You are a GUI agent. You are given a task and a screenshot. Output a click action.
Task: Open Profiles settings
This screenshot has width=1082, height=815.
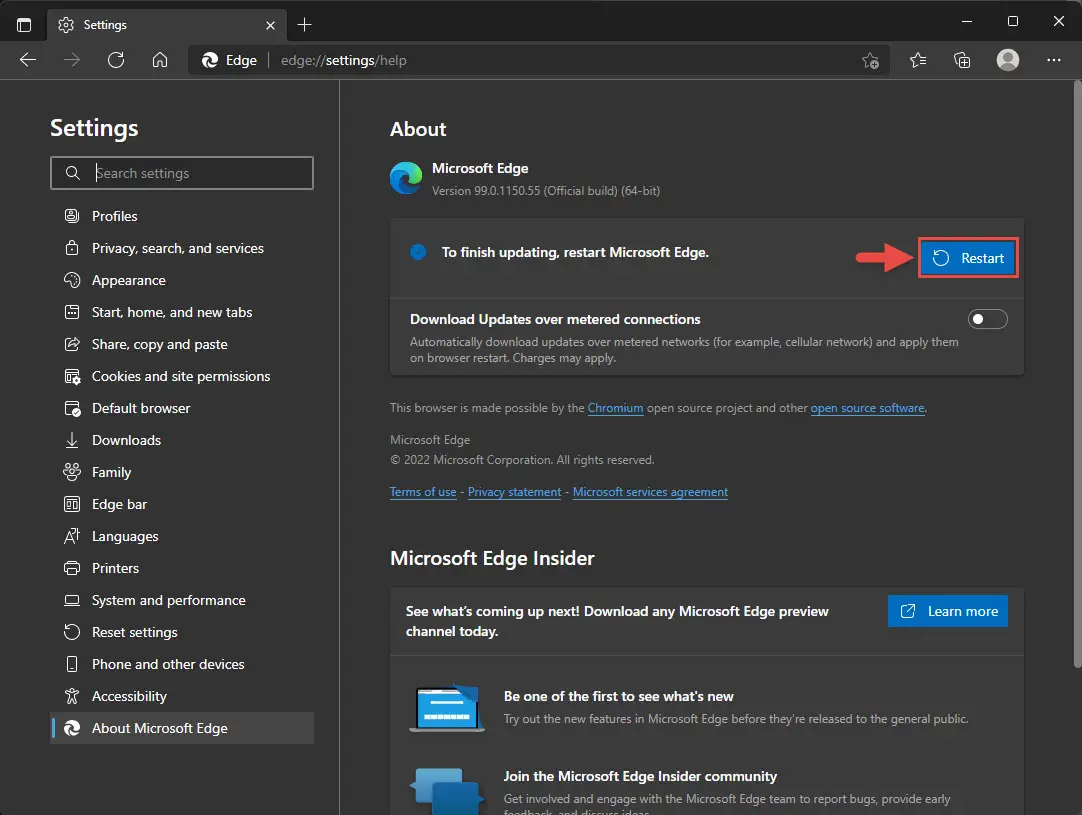click(x=182, y=216)
